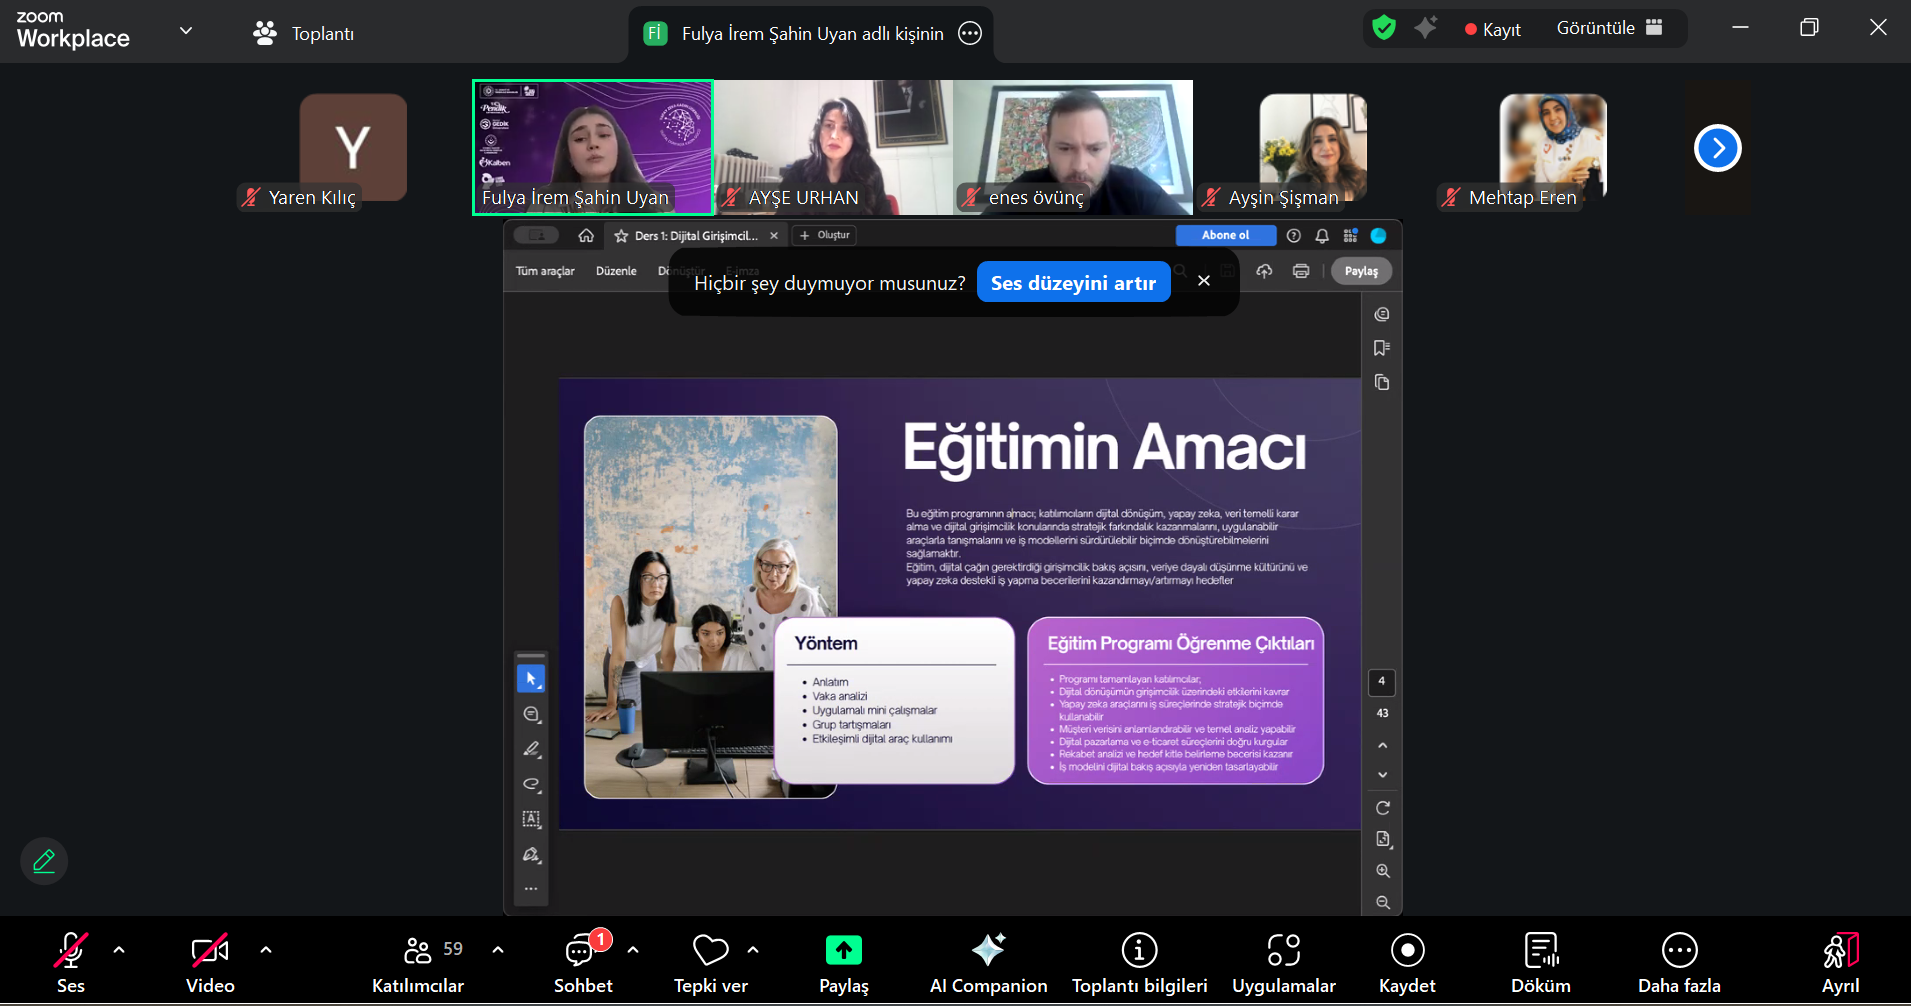
Task: Select Fulya İrem Şahin Uyan's video thumbnail
Action: click(593, 147)
